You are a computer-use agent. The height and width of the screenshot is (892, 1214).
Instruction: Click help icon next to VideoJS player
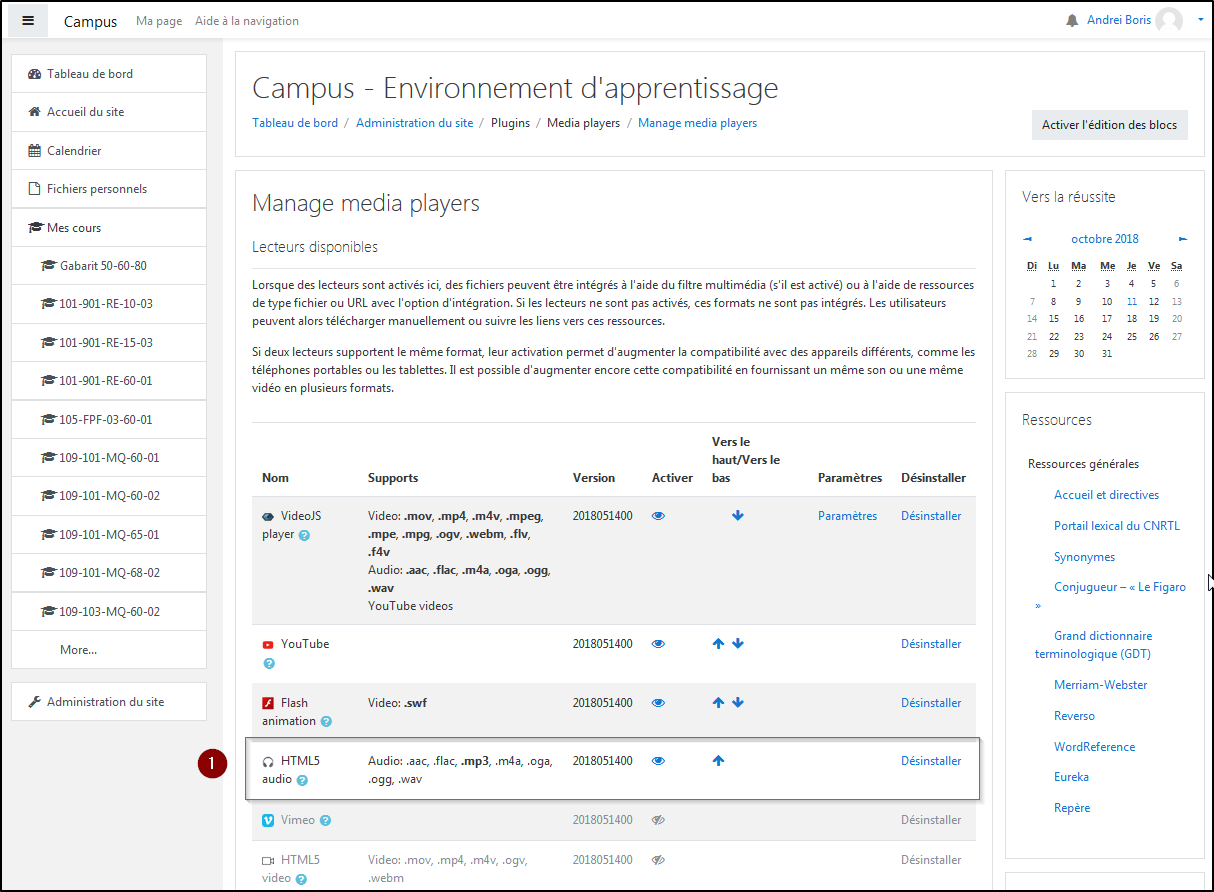304,535
